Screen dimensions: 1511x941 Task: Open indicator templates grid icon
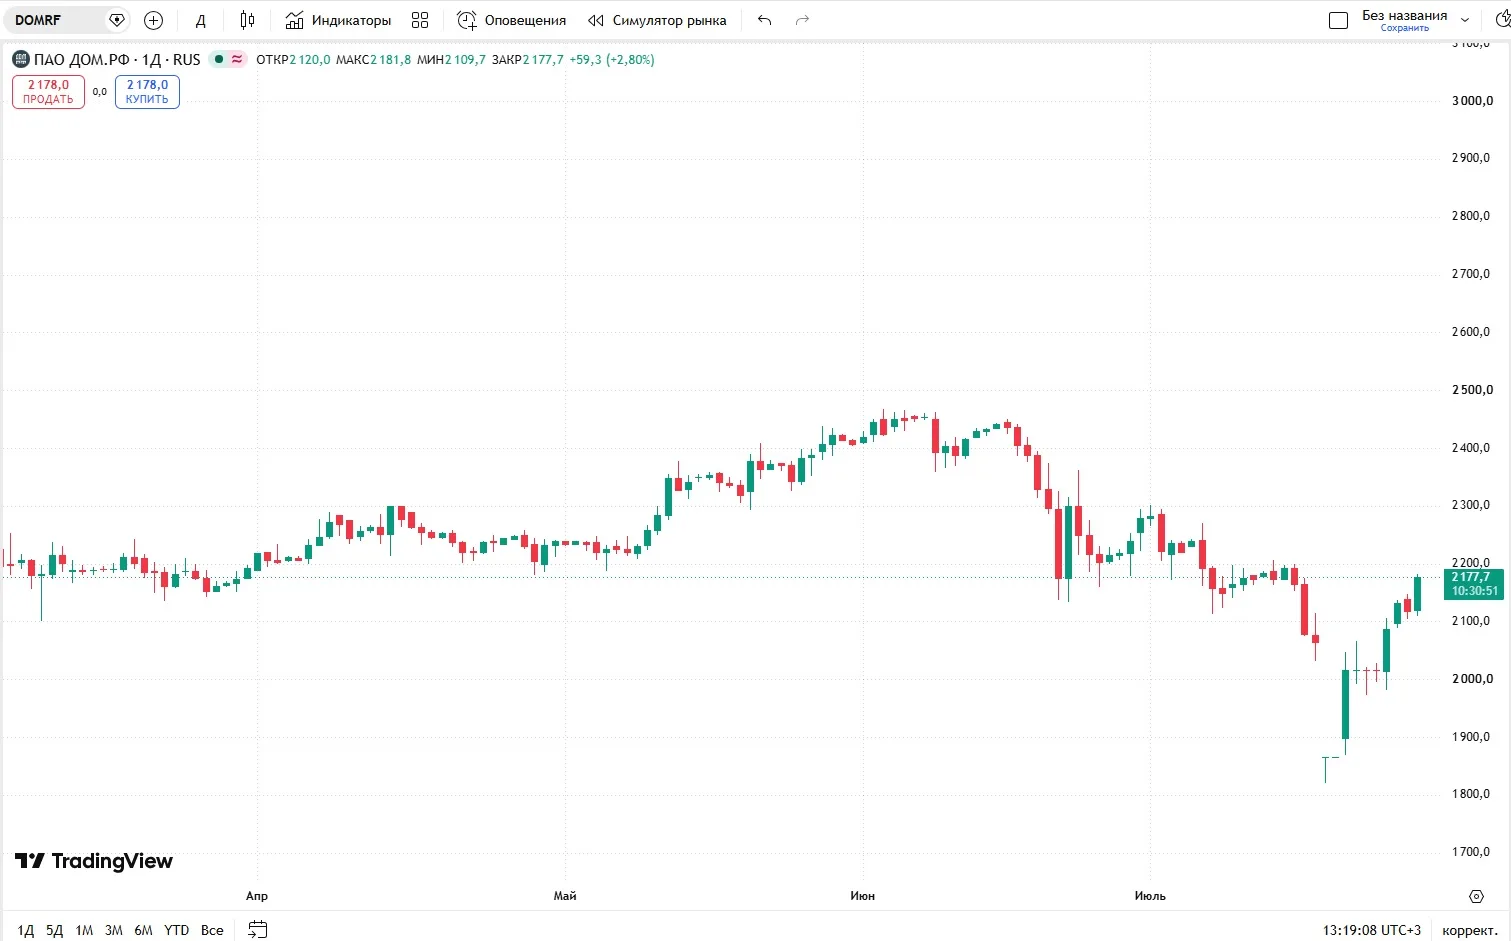(x=420, y=20)
